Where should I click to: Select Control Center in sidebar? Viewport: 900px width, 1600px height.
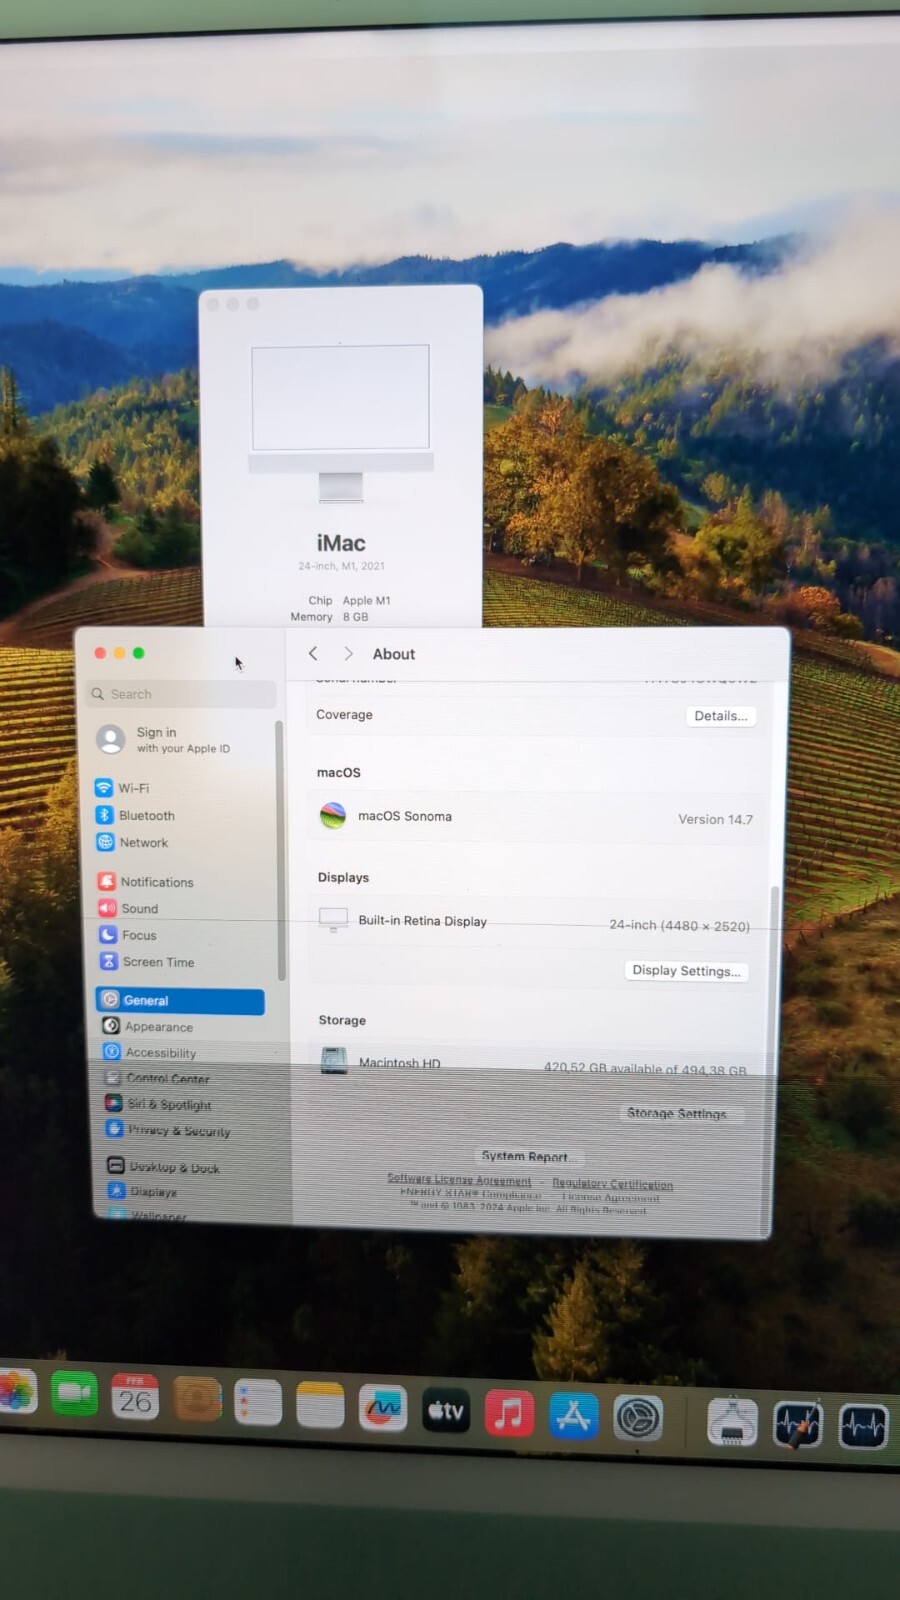[157, 1078]
